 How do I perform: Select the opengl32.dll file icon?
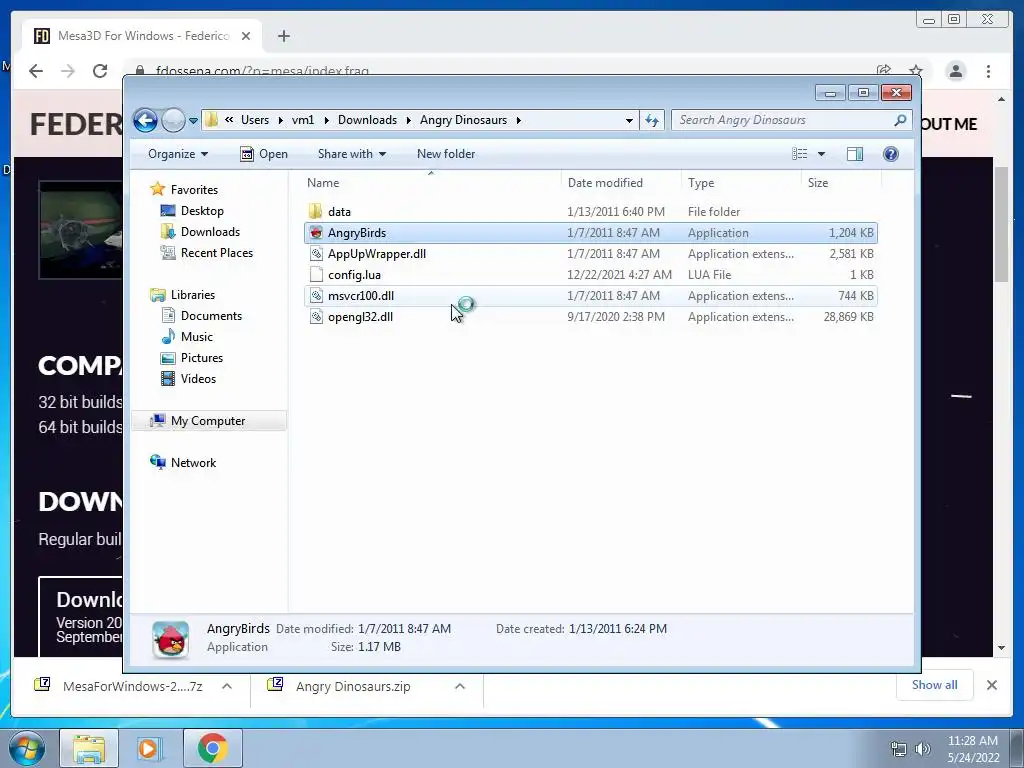(316, 317)
